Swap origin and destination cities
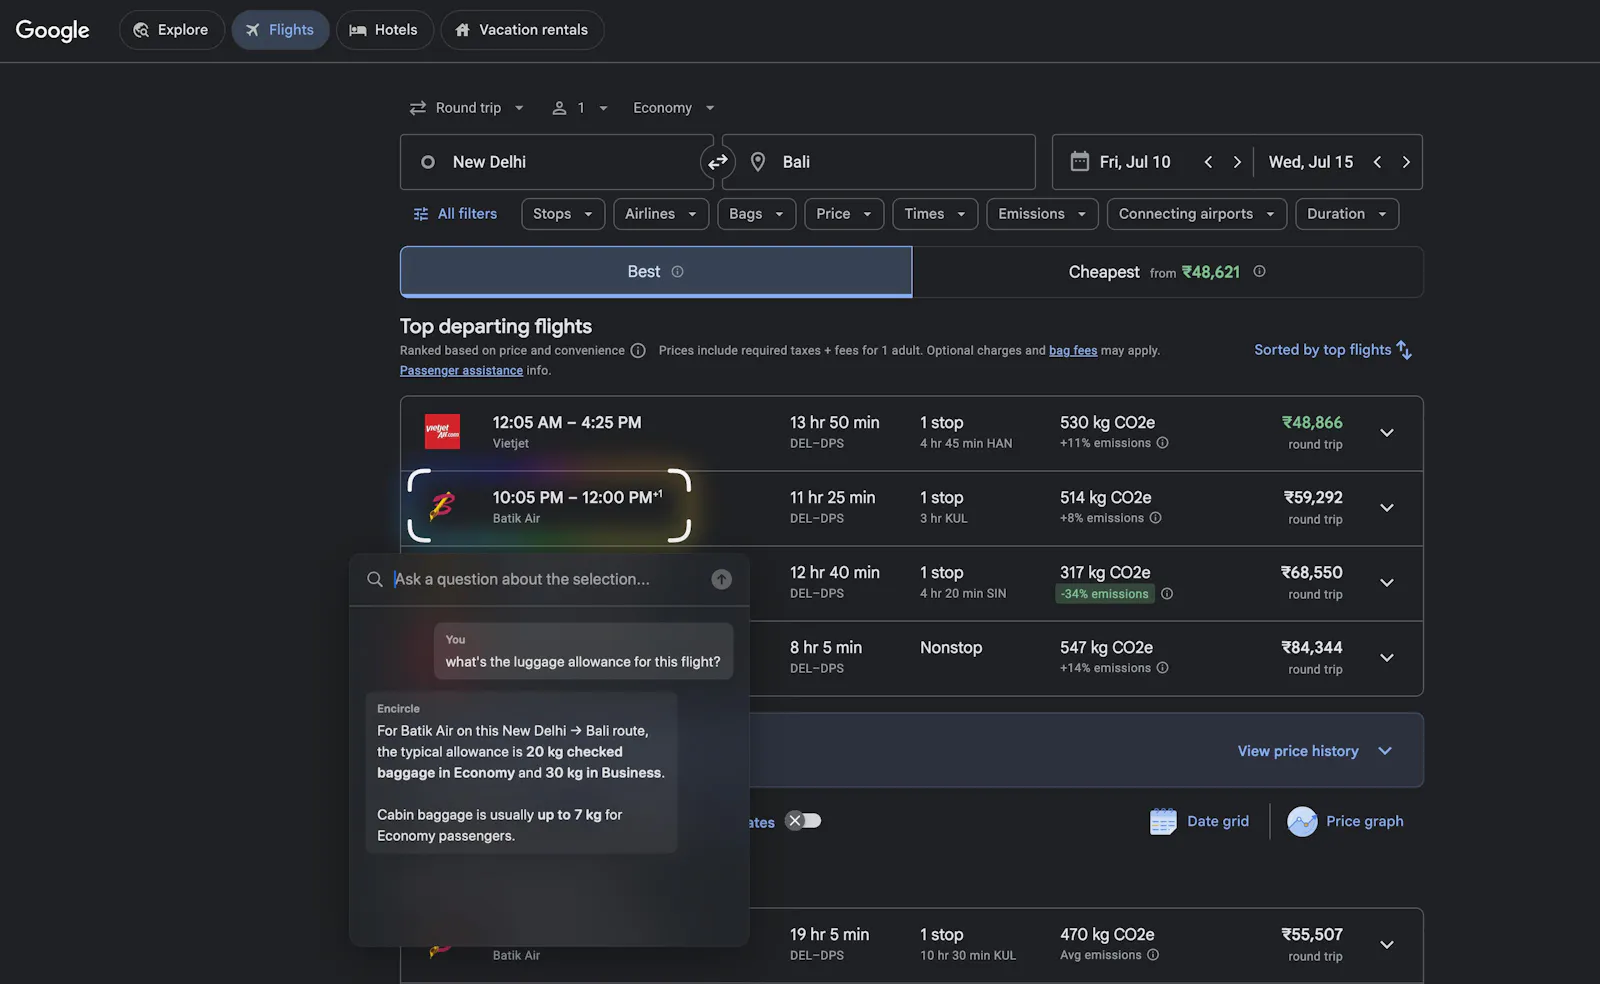This screenshot has width=1600, height=984. click(718, 162)
